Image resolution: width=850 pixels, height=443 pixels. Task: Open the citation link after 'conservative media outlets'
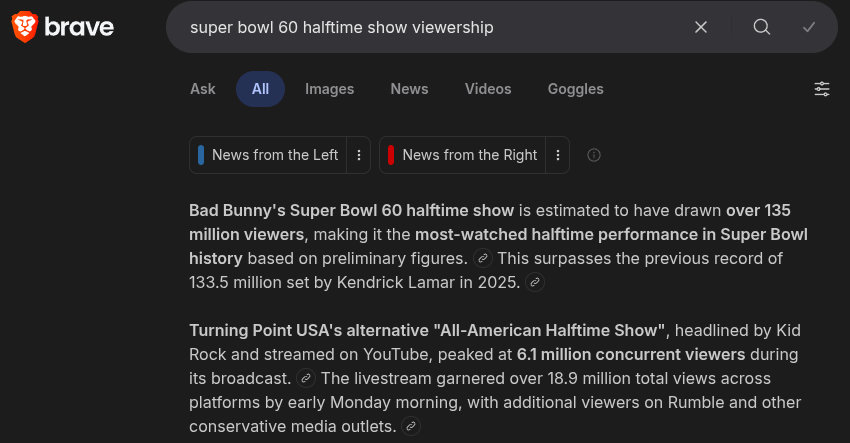[x=411, y=427]
